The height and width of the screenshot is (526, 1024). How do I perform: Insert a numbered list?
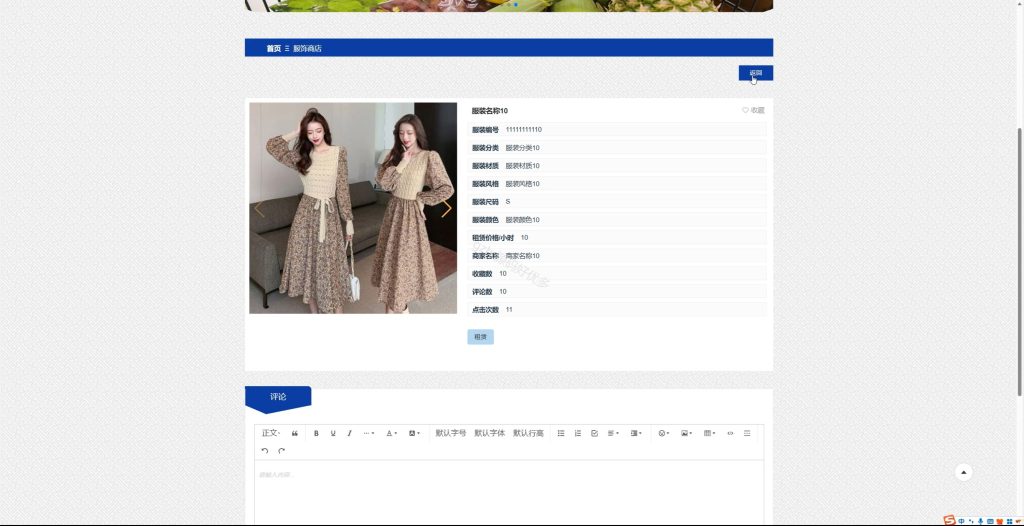578,433
